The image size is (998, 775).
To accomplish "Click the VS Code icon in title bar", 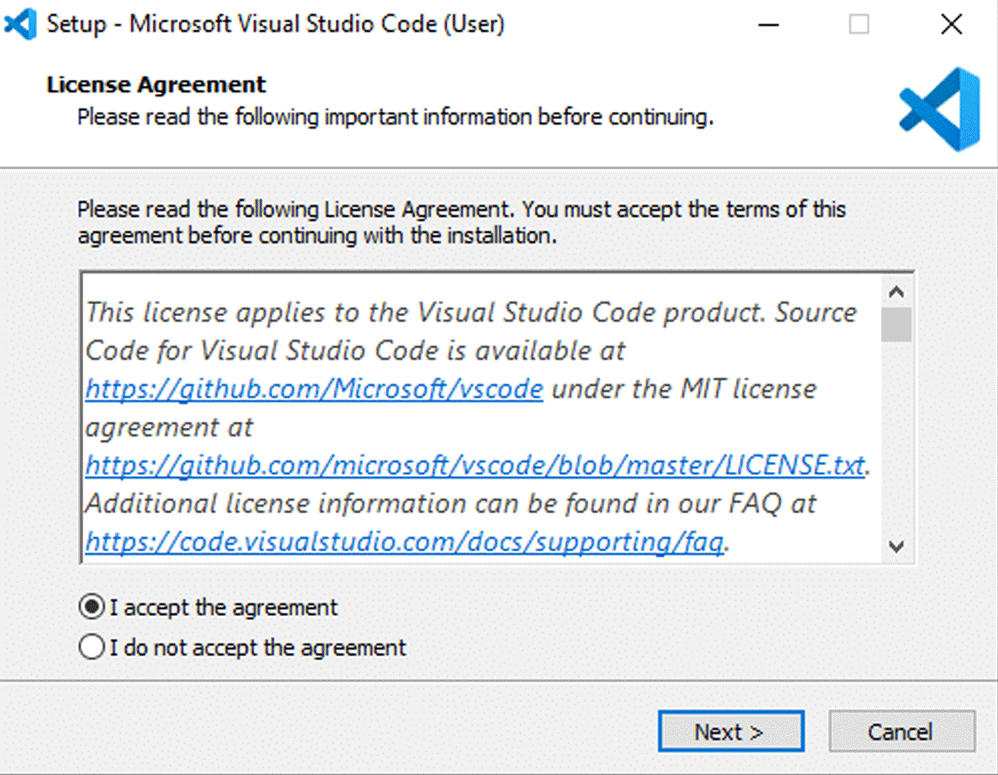I will [20, 24].
